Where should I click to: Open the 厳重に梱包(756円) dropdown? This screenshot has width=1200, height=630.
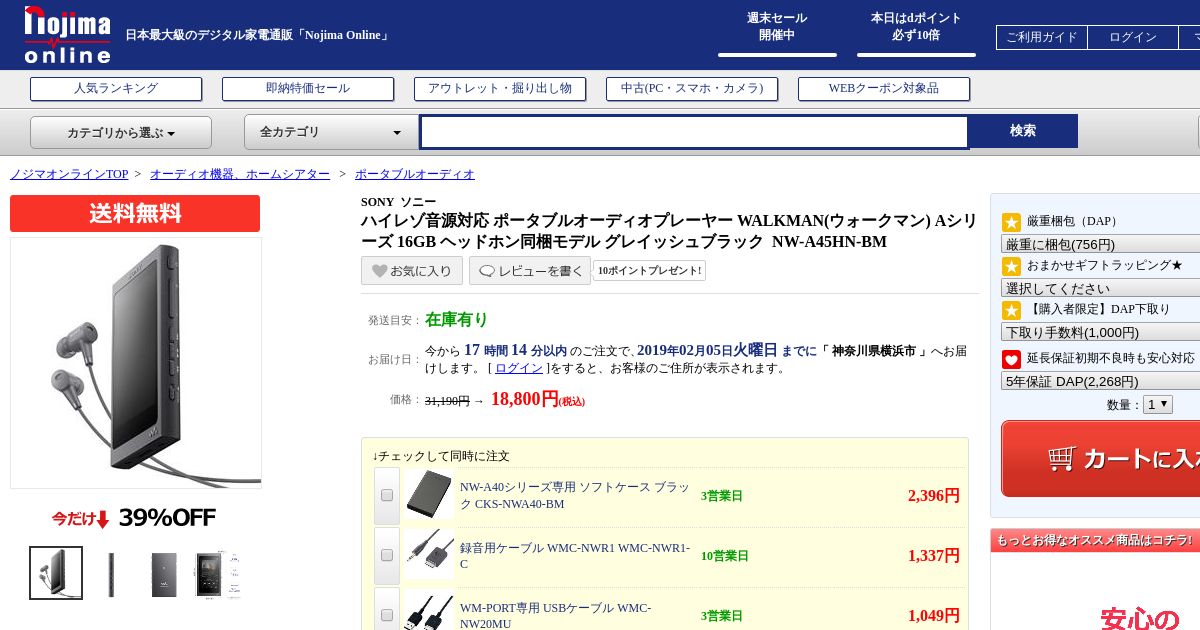click(x=1100, y=244)
